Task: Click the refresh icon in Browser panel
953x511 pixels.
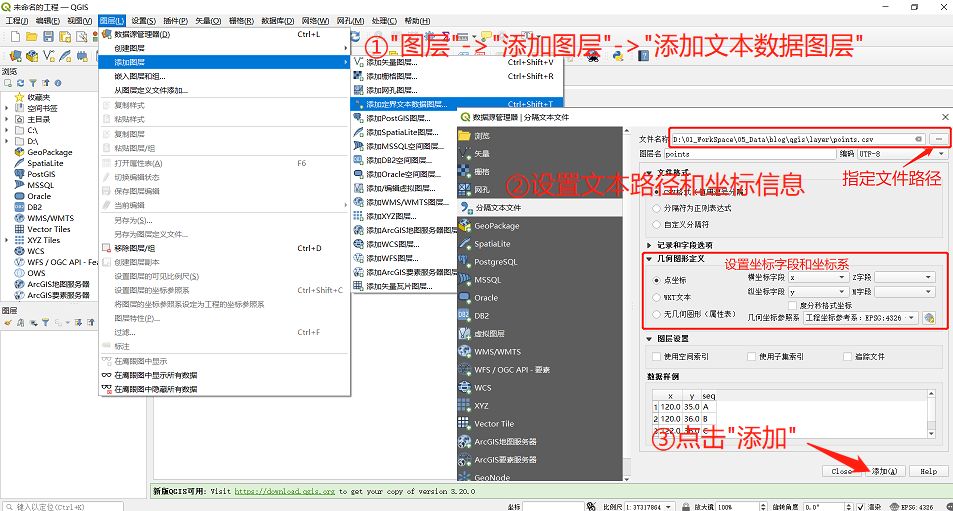Action: (21, 83)
